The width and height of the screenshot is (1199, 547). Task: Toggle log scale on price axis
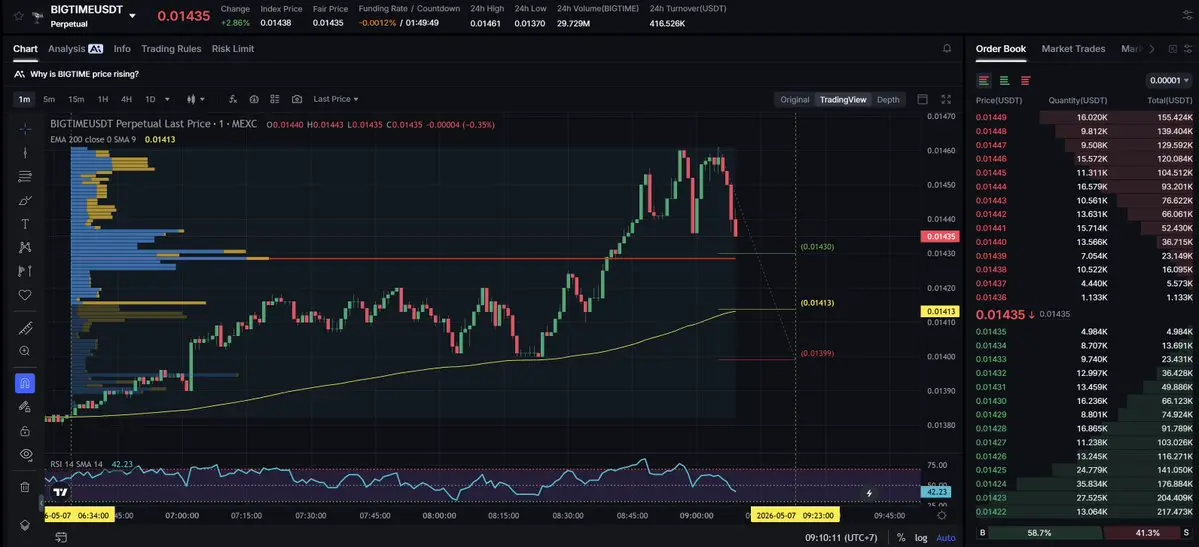click(x=921, y=538)
